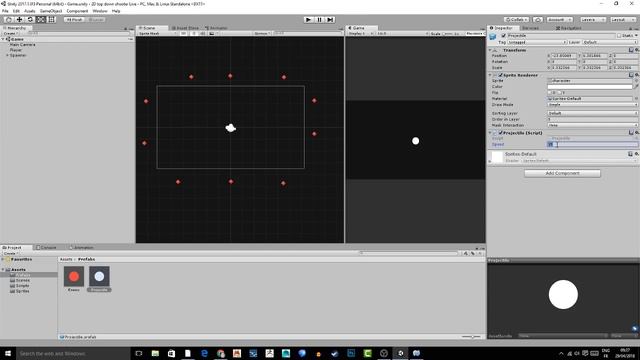
Task: Open Task View on the taskbar
Action: 139,353
